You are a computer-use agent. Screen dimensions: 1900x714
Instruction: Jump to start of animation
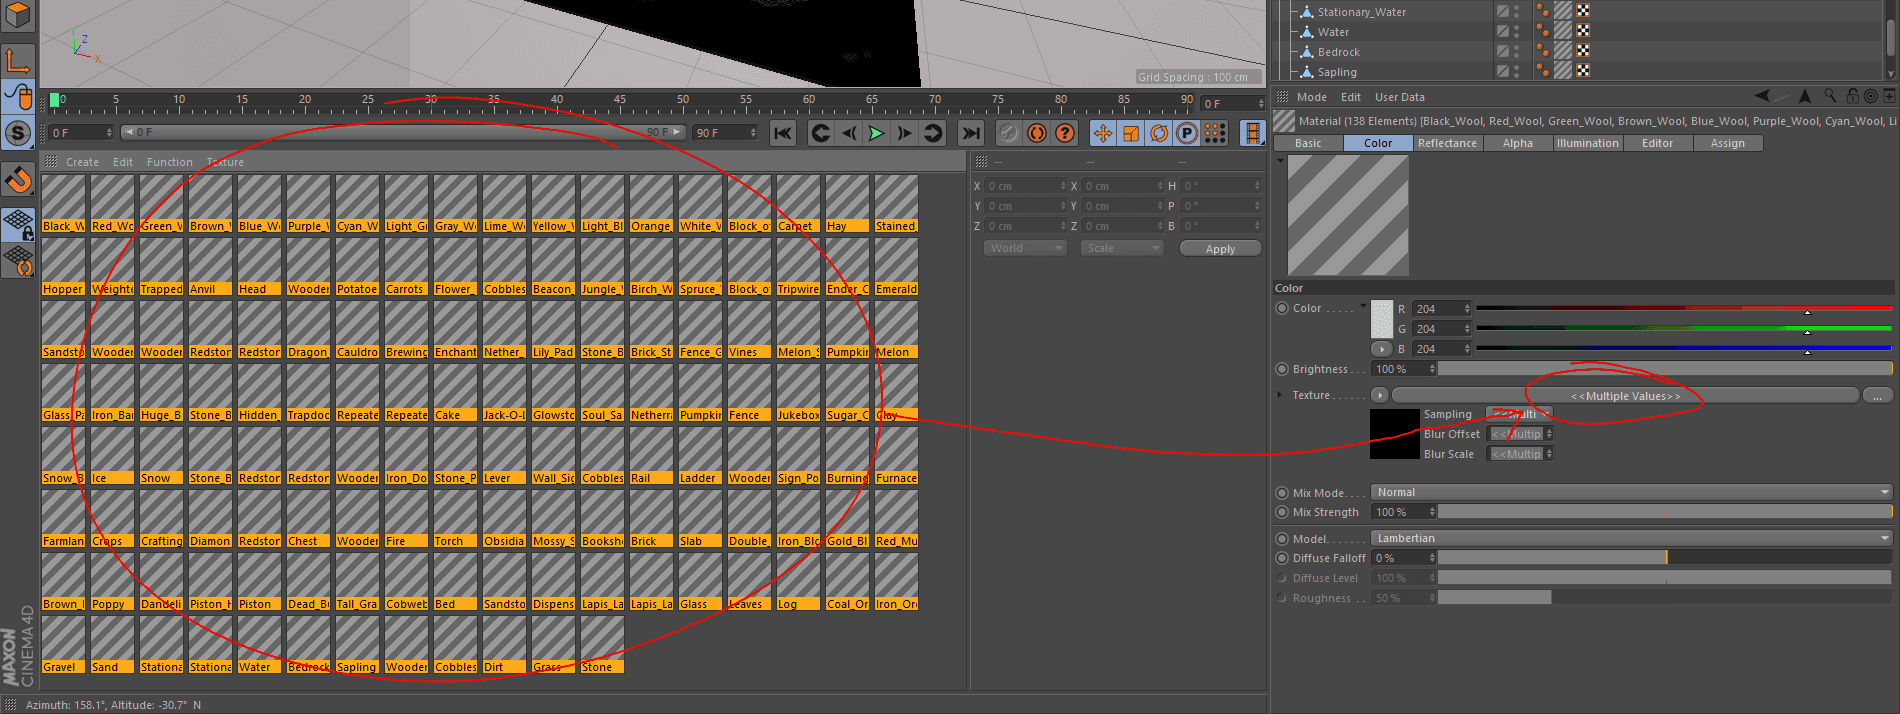[783, 133]
